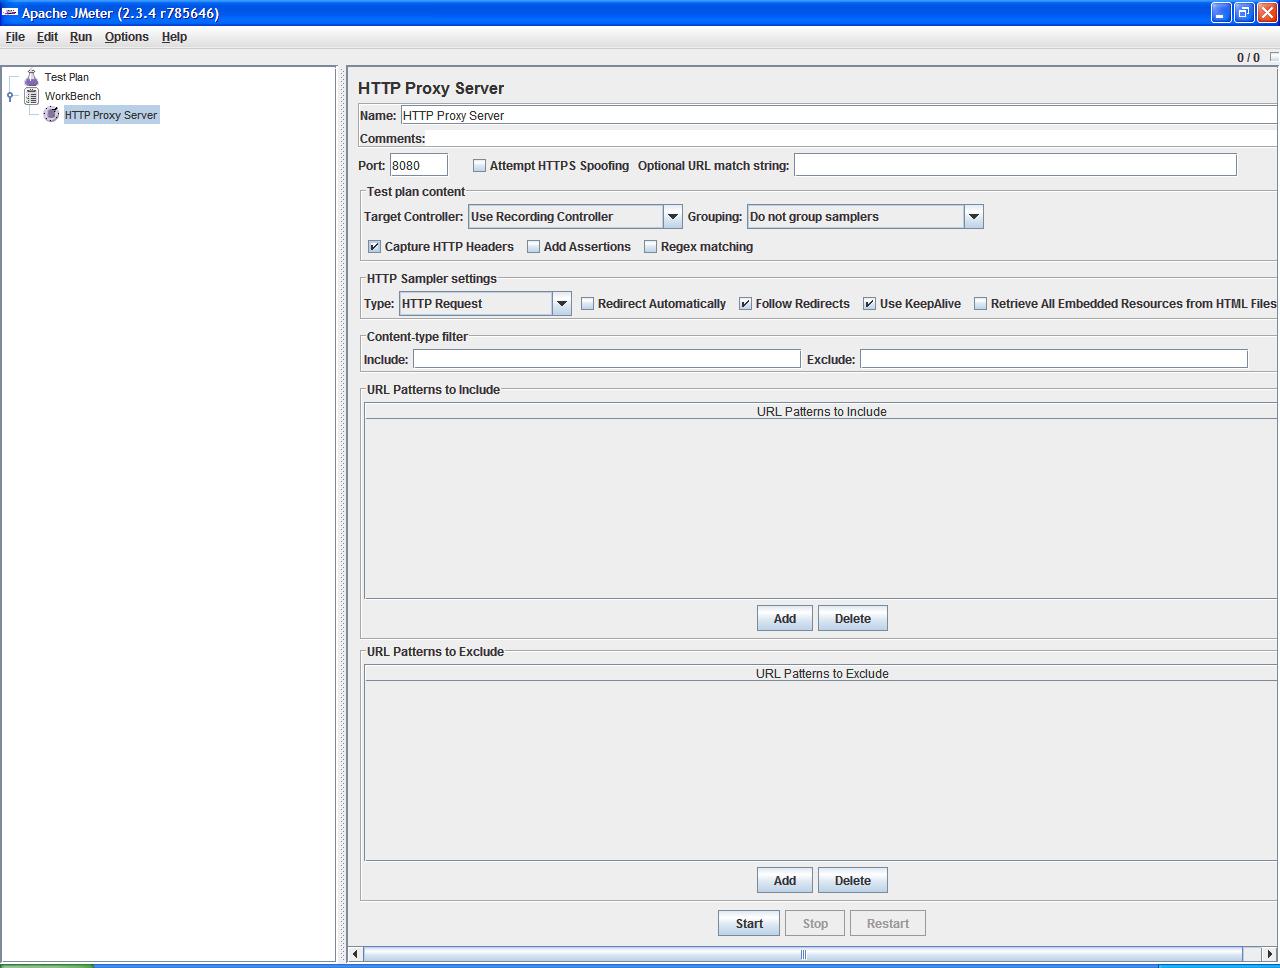Delete a URL pattern to include
The image size is (1280, 968).
click(853, 619)
